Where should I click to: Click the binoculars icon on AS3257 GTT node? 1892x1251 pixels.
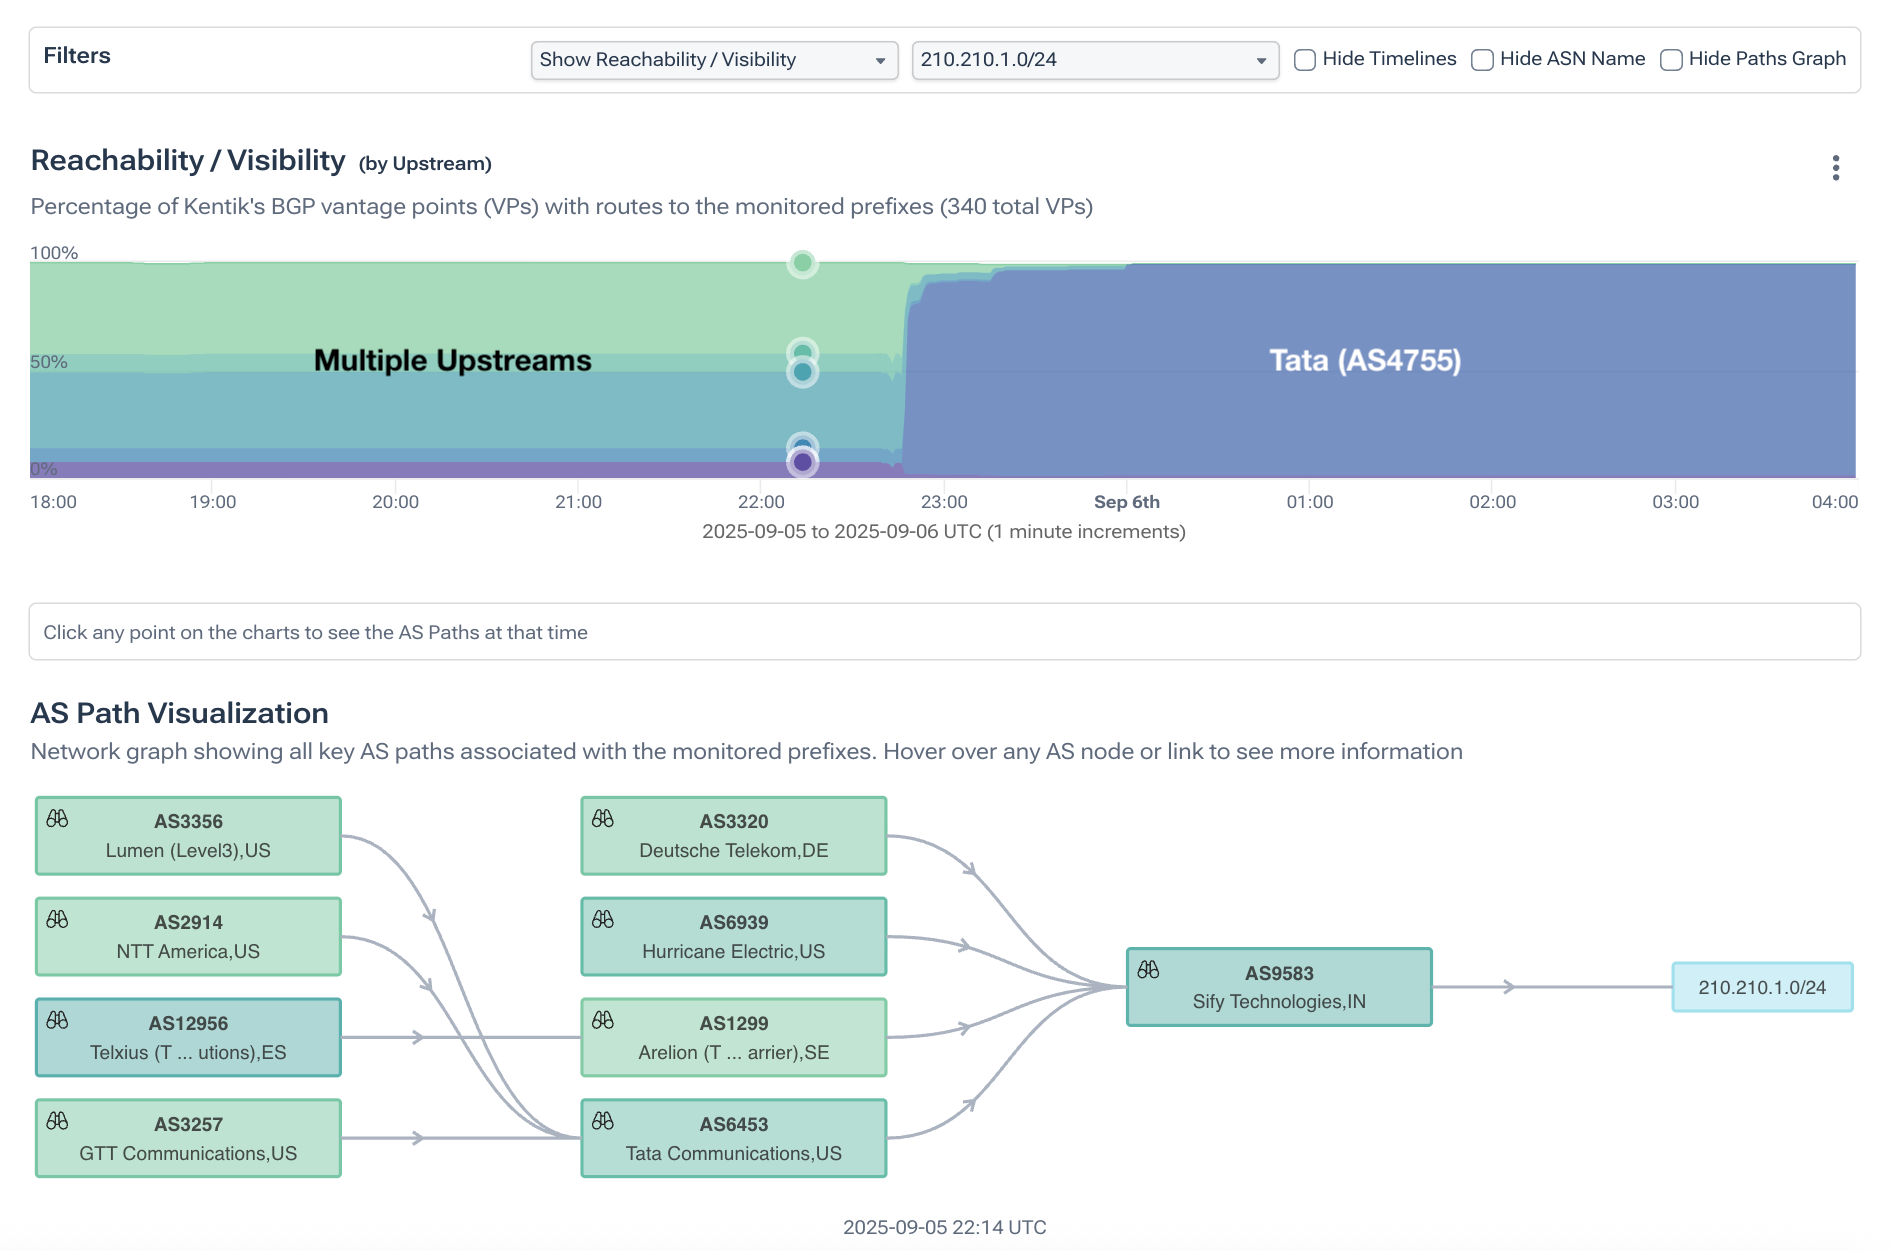tap(57, 1121)
